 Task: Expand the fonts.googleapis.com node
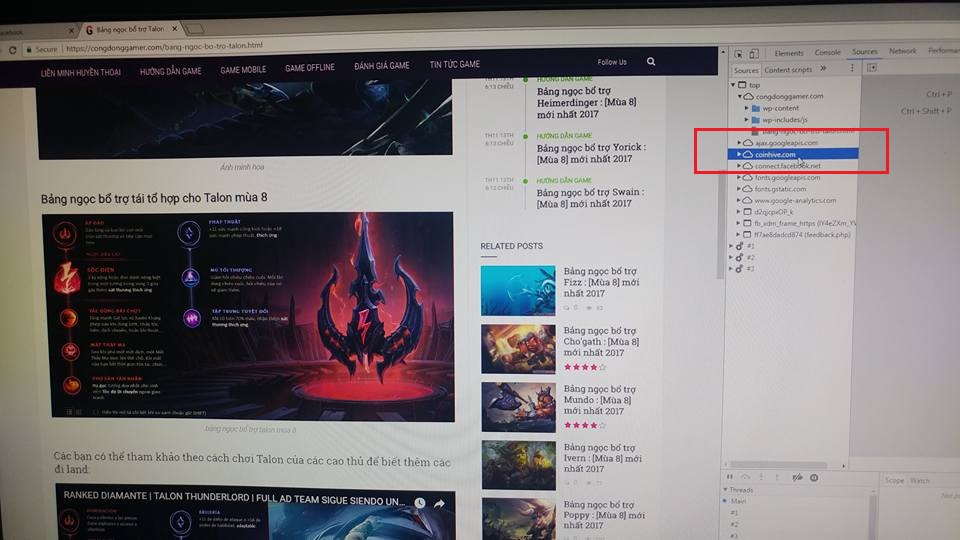pyautogui.click(x=739, y=178)
